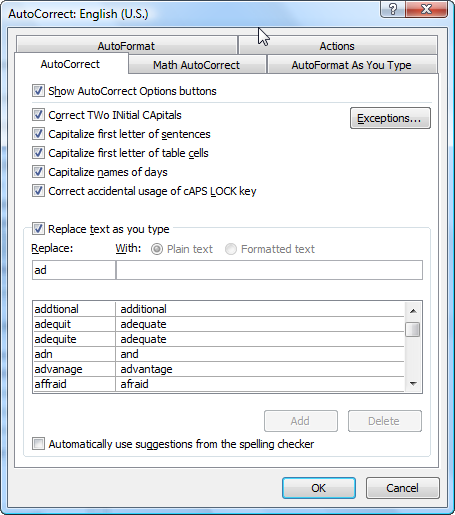Screen dimensions: 455x515
Task: Click the advantage replacement text
Action: (146, 369)
